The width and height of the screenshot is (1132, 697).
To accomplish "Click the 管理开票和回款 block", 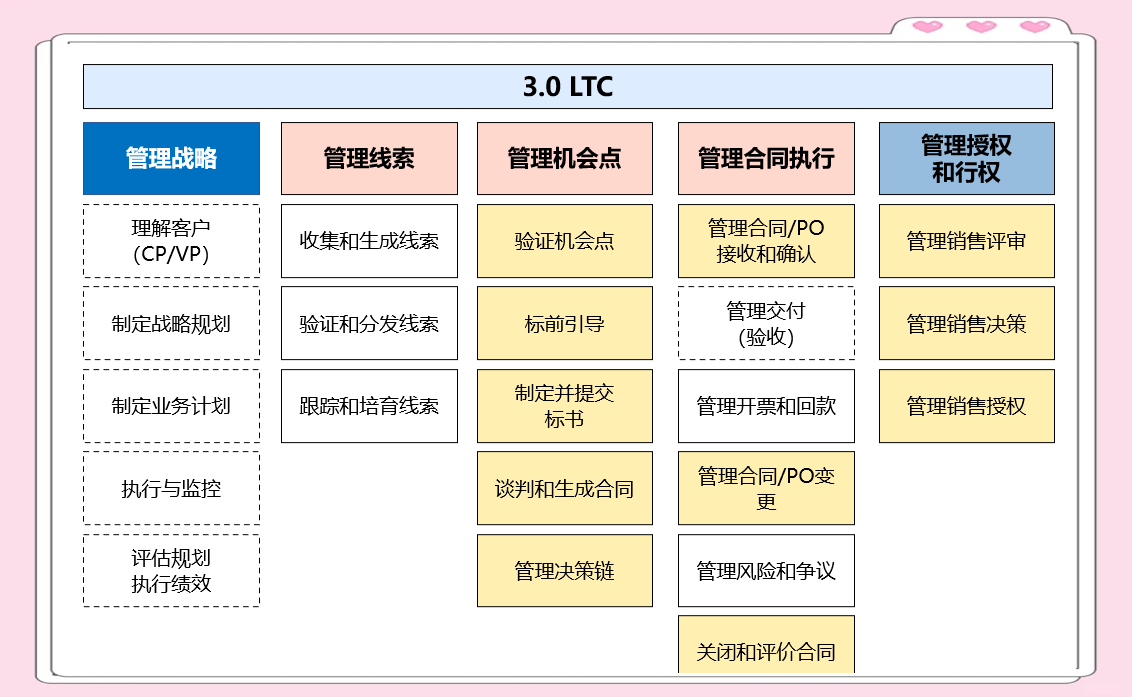I will pyautogui.click(x=766, y=405).
